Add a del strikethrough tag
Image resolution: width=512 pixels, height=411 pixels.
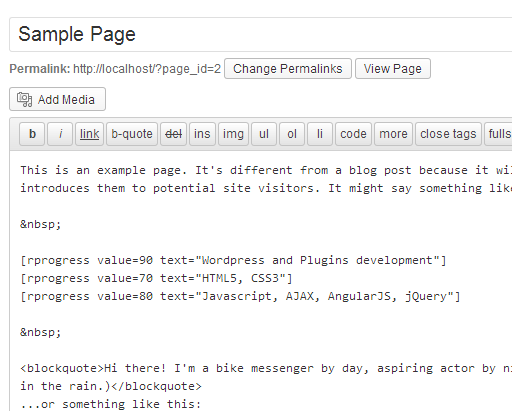(173, 134)
